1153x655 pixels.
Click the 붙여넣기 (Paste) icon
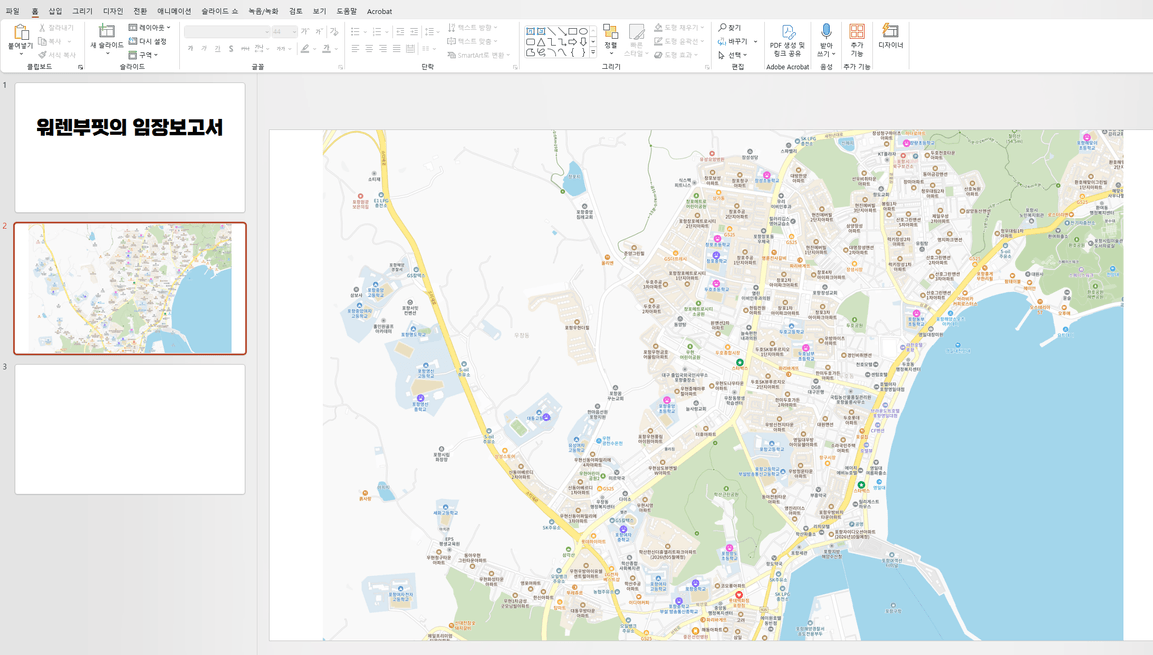coord(20,34)
